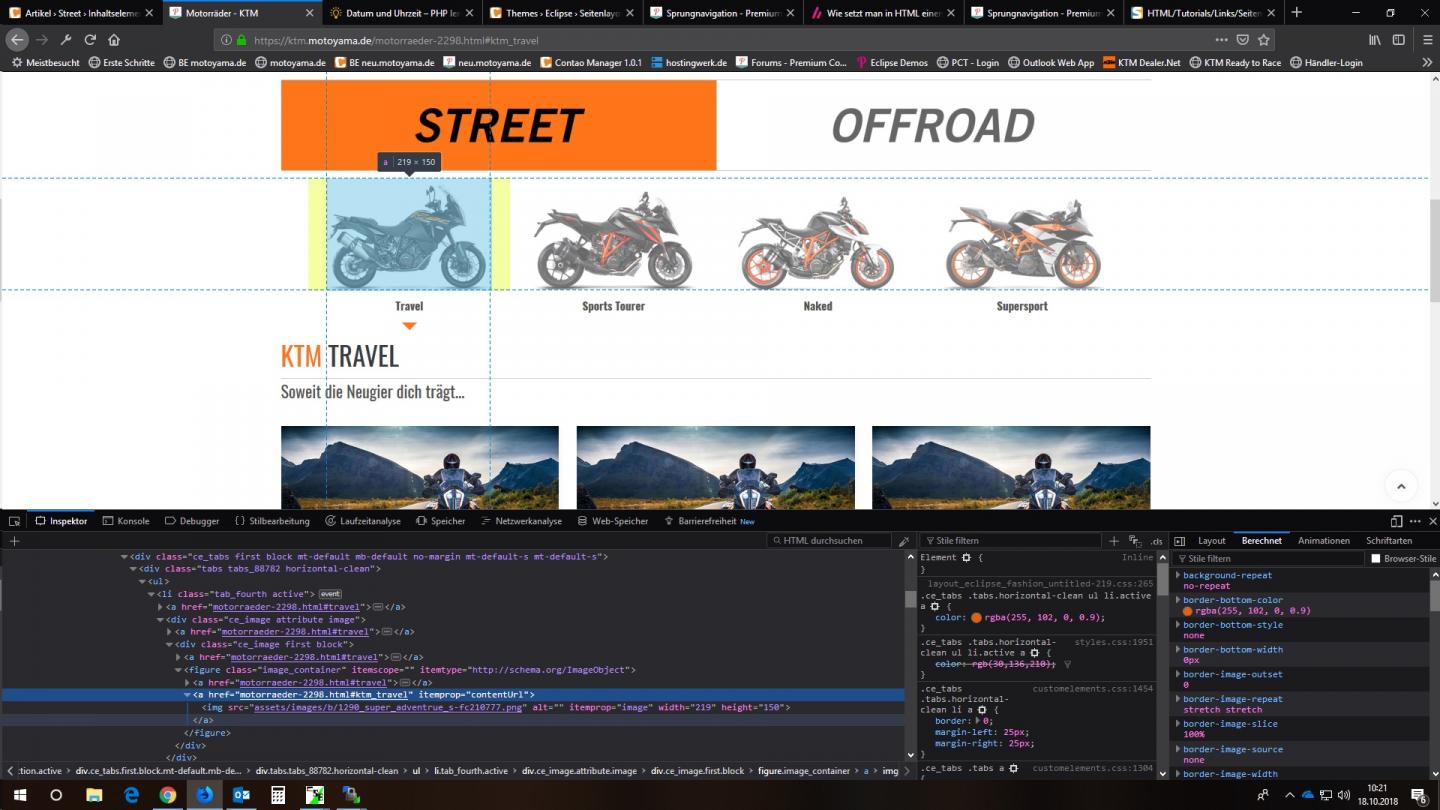The width and height of the screenshot is (1440, 810).
Task: Enable the Browser-Stile checkbox
Action: pyautogui.click(x=1376, y=559)
